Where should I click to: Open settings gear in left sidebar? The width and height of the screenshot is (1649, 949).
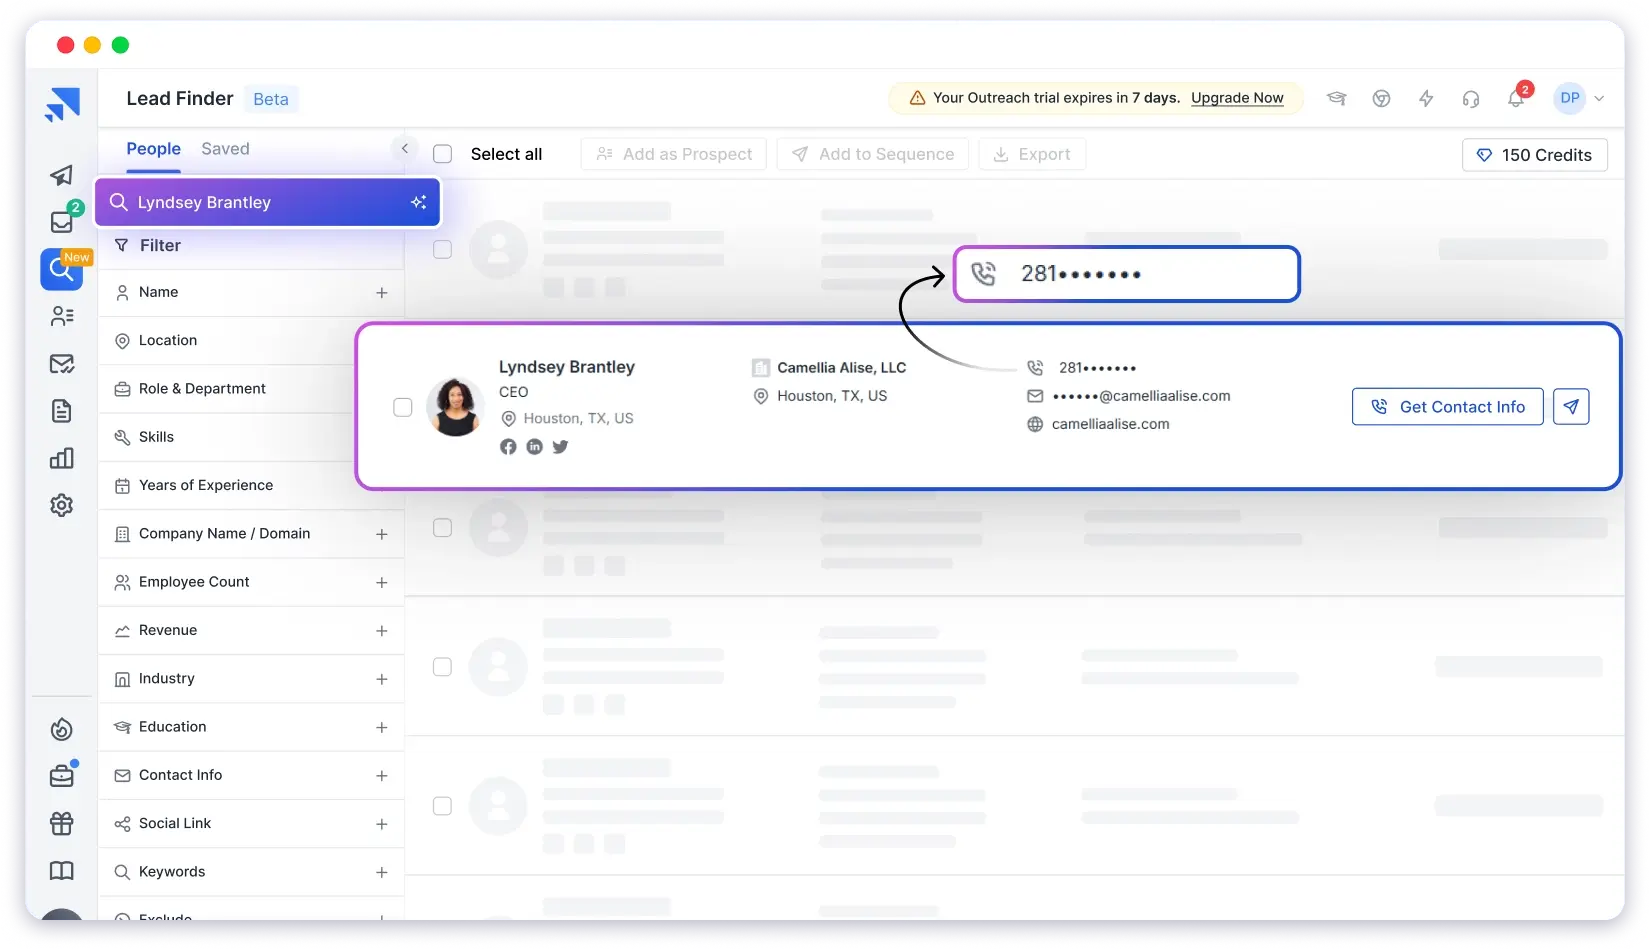[62, 506]
